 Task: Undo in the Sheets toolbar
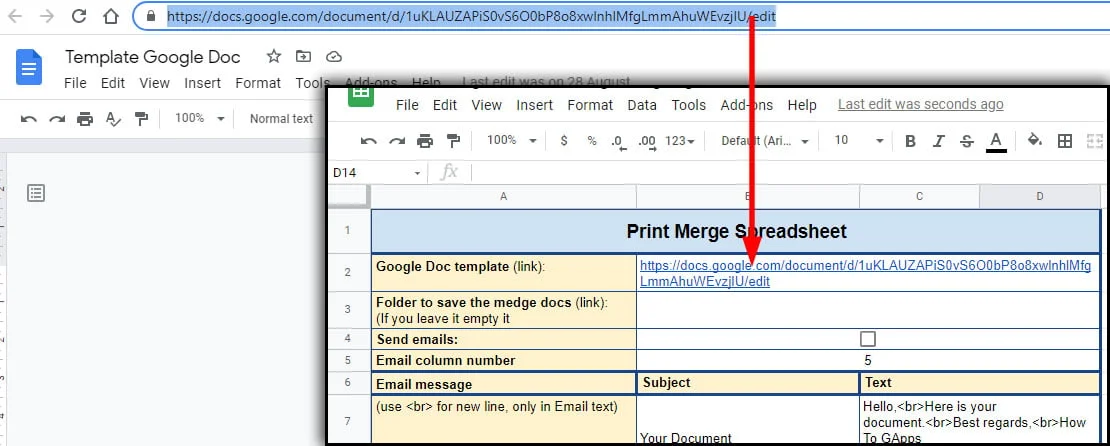pos(368,141)
